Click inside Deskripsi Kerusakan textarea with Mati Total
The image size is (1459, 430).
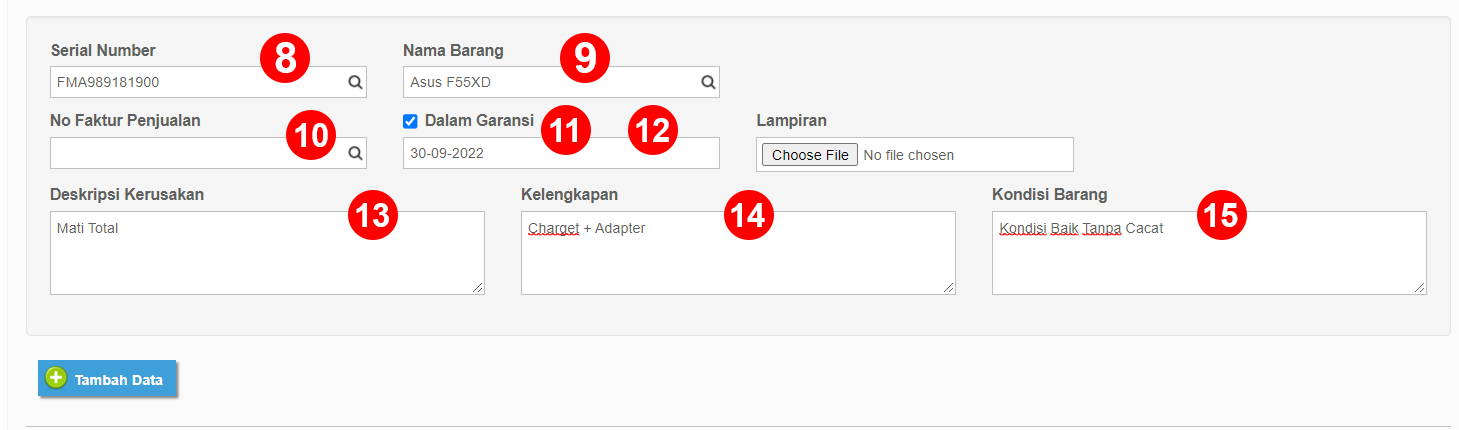click(267, 253)
